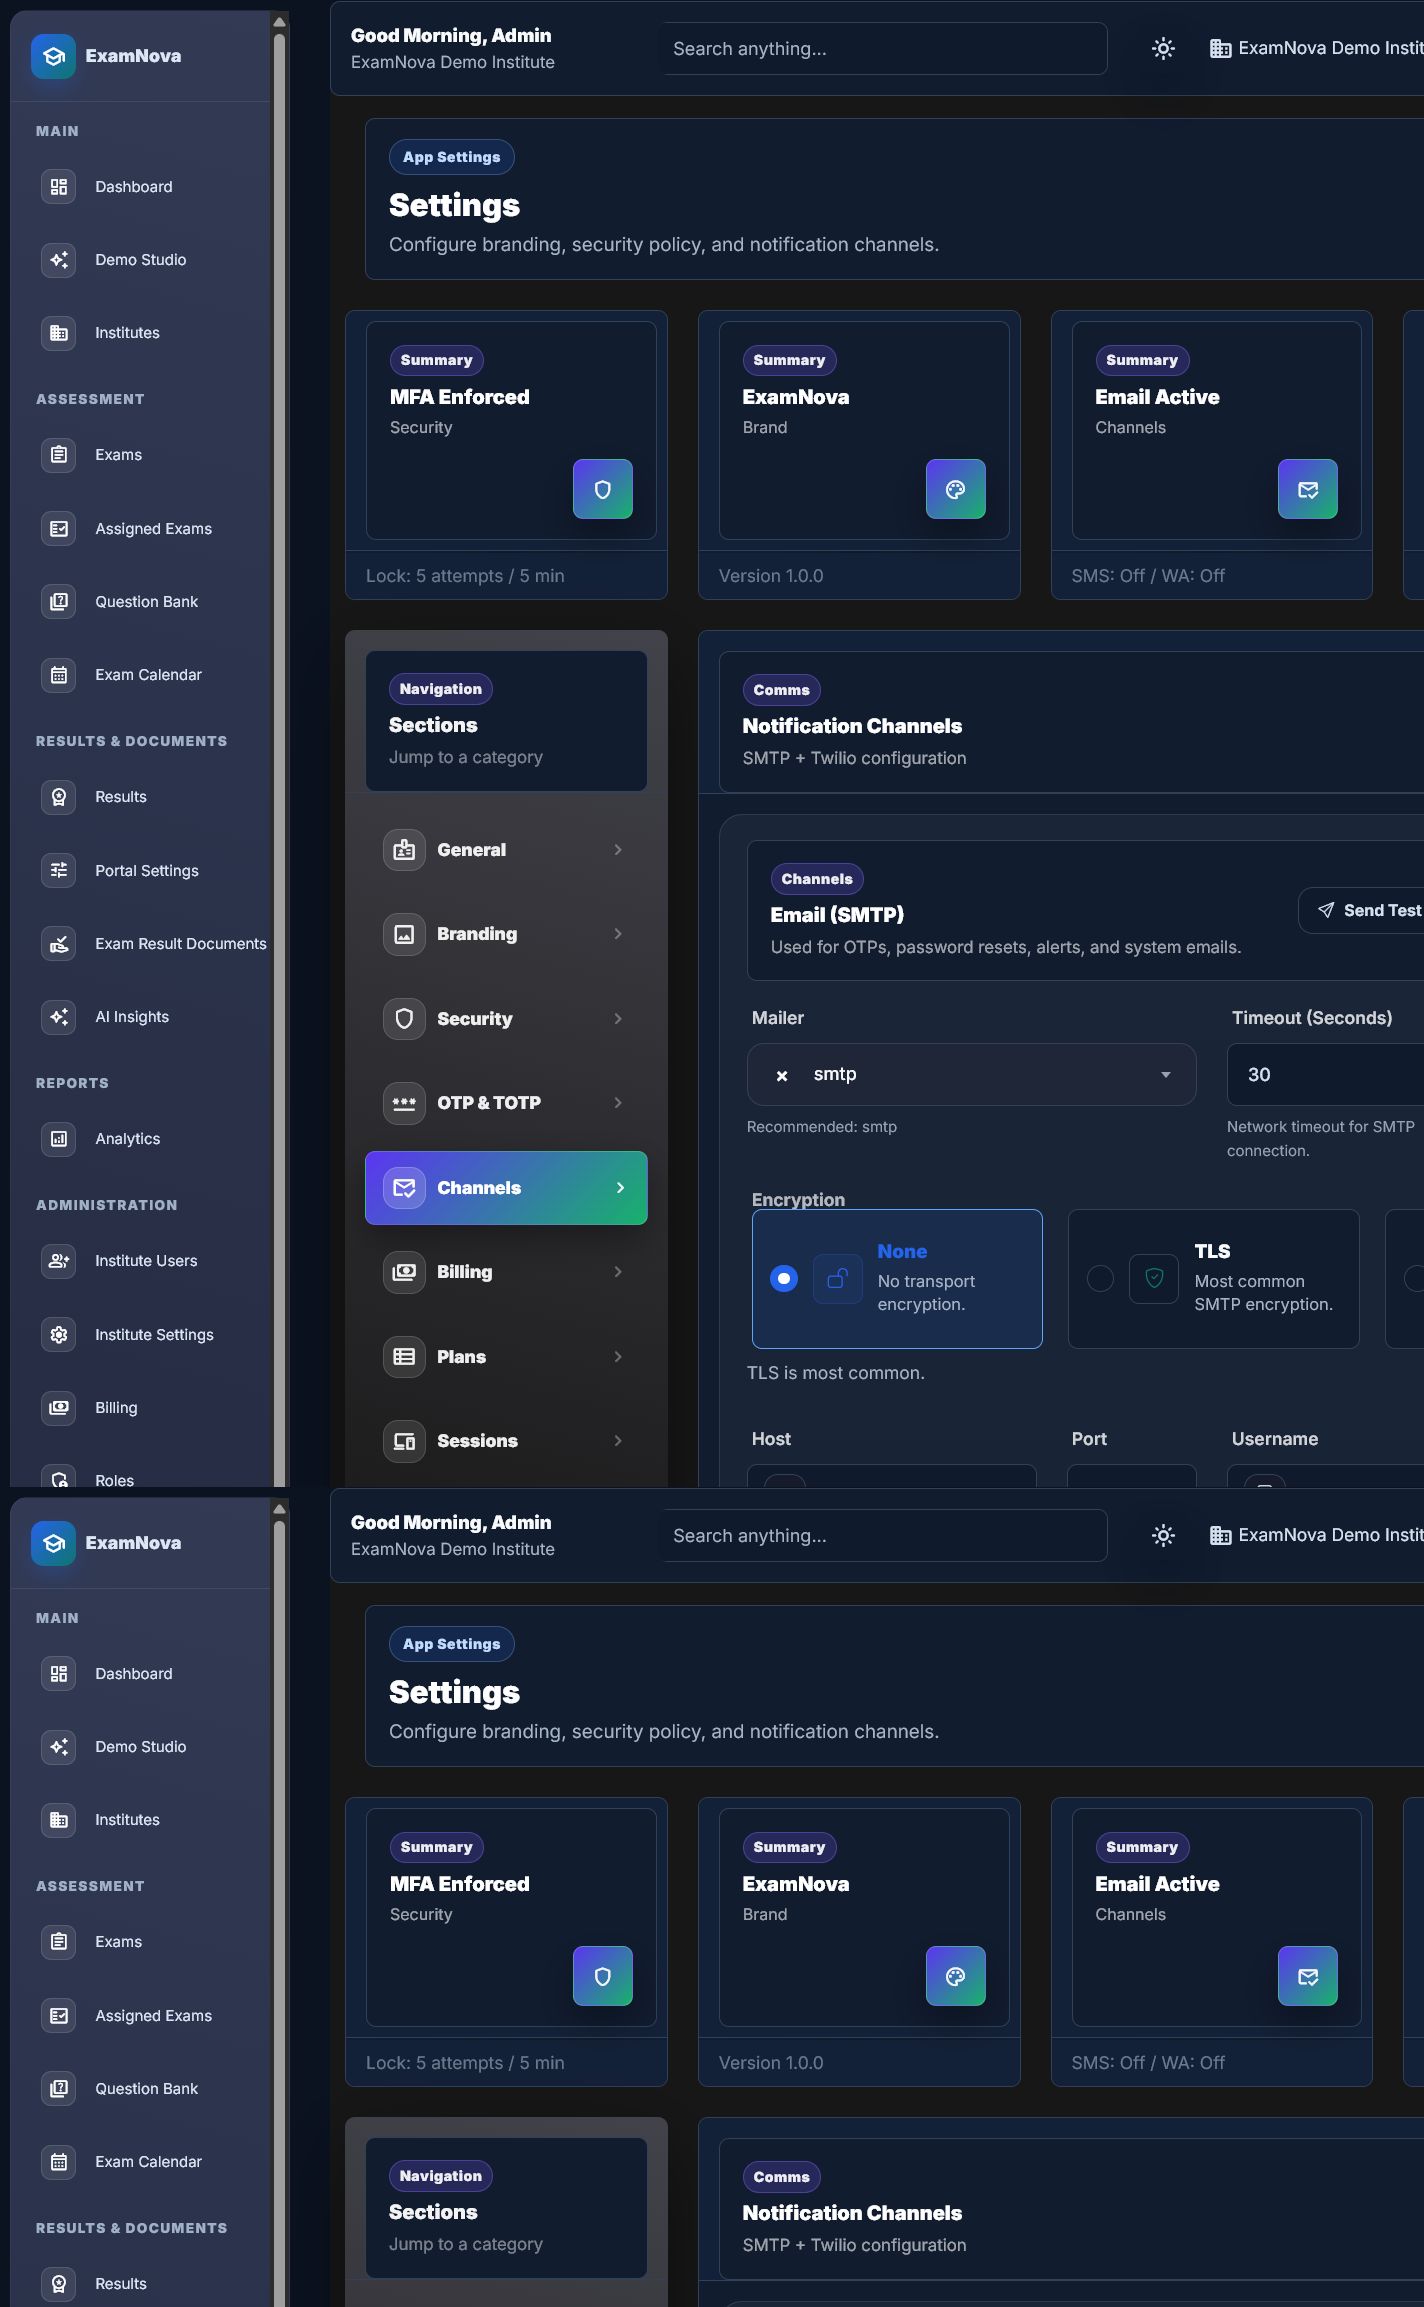Screen dimensions: 1424x2307
Task: Clear the smtp mailer selection with the x
Action: 782,1075
